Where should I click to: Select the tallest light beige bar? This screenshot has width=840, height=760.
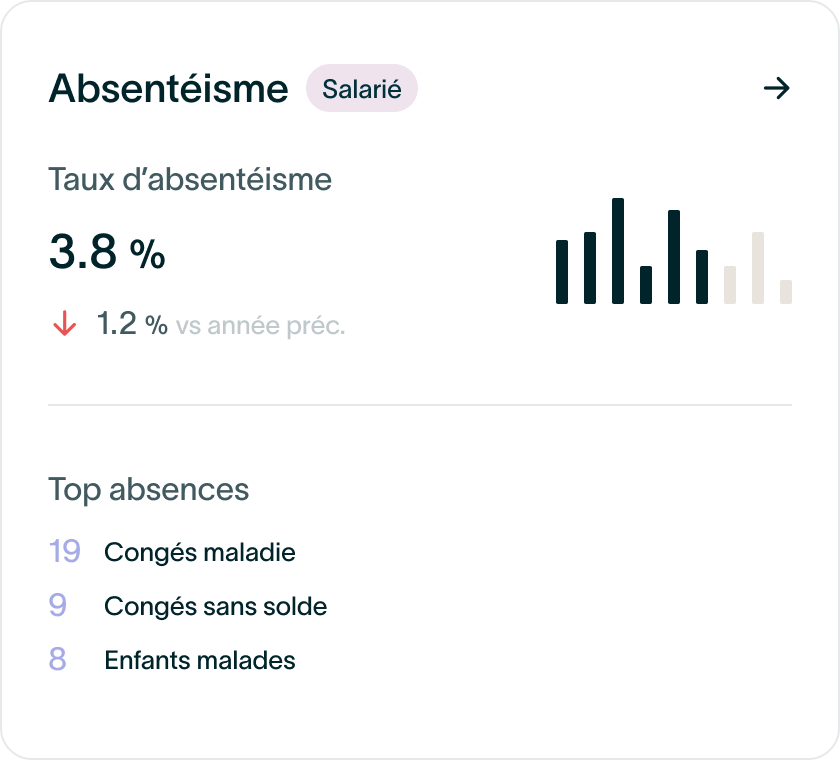tap(758, 268)
